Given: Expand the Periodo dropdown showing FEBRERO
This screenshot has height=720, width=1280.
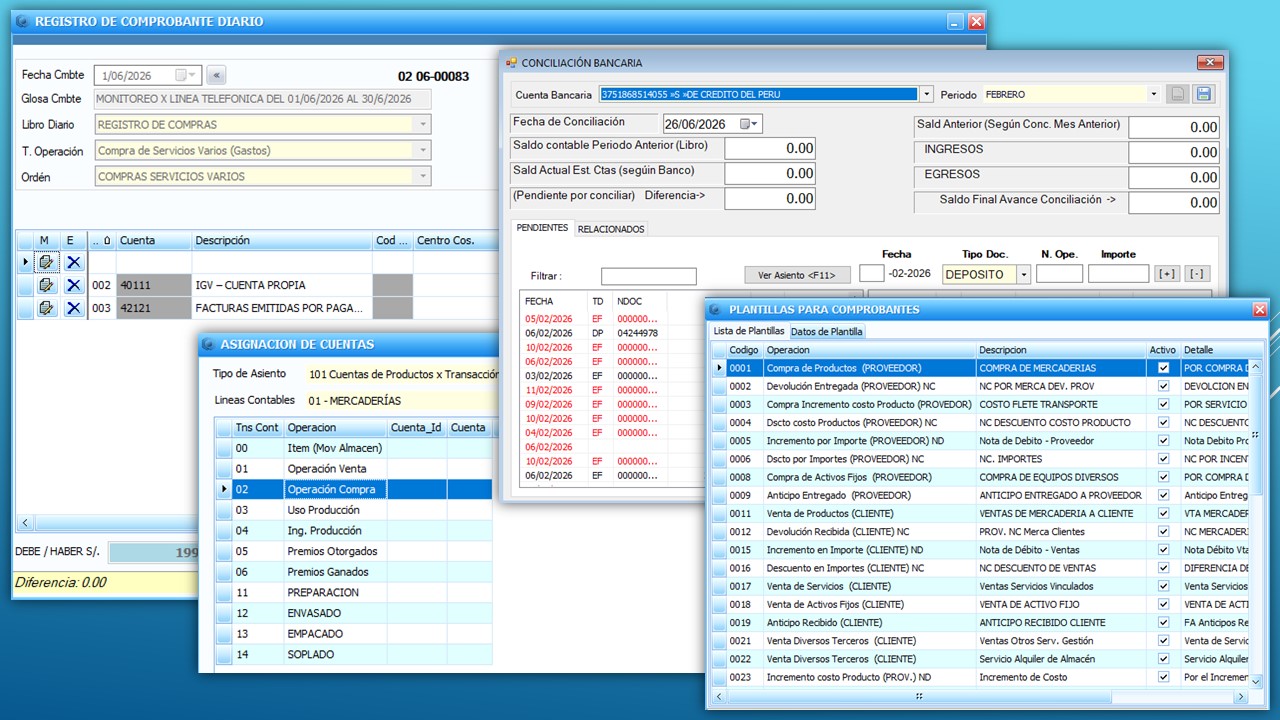Looking at the screenshot, I should click(1153, 94).
